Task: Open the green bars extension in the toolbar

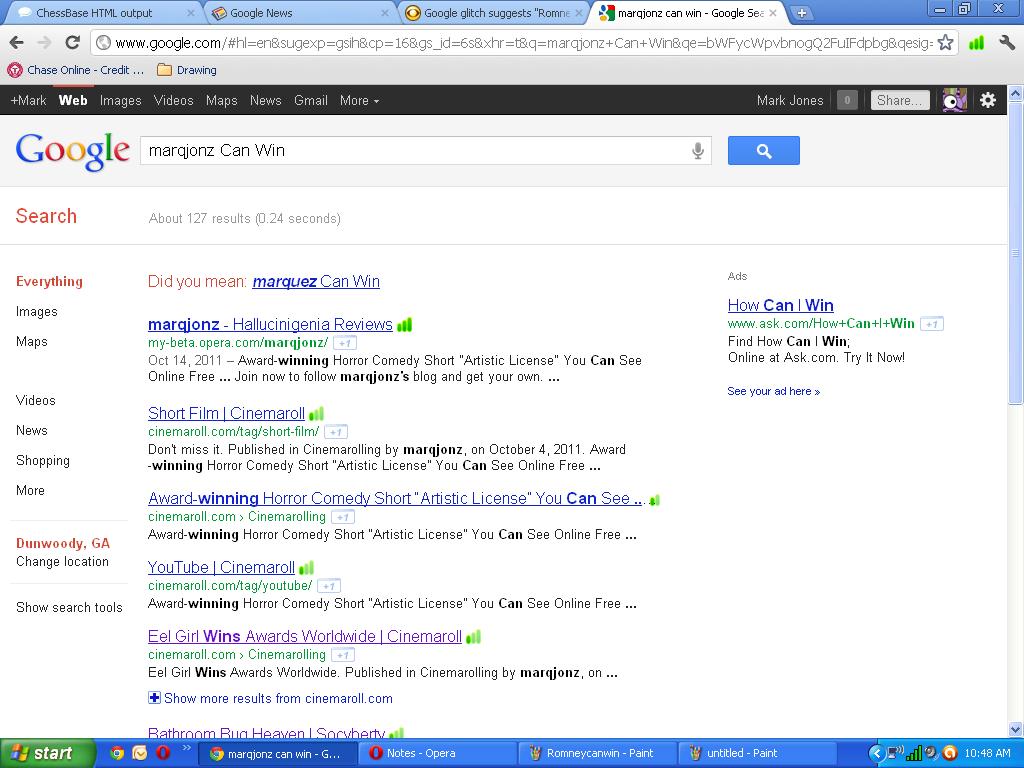Action: point(976,43)
